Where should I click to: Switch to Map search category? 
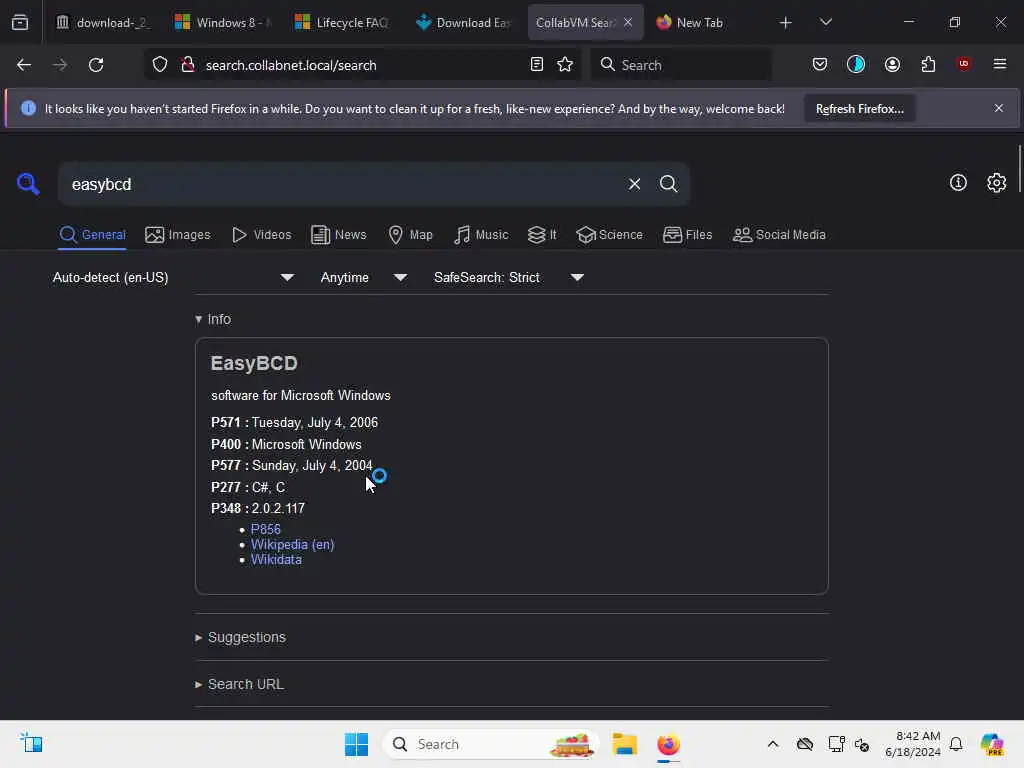[x=410, y=235]
